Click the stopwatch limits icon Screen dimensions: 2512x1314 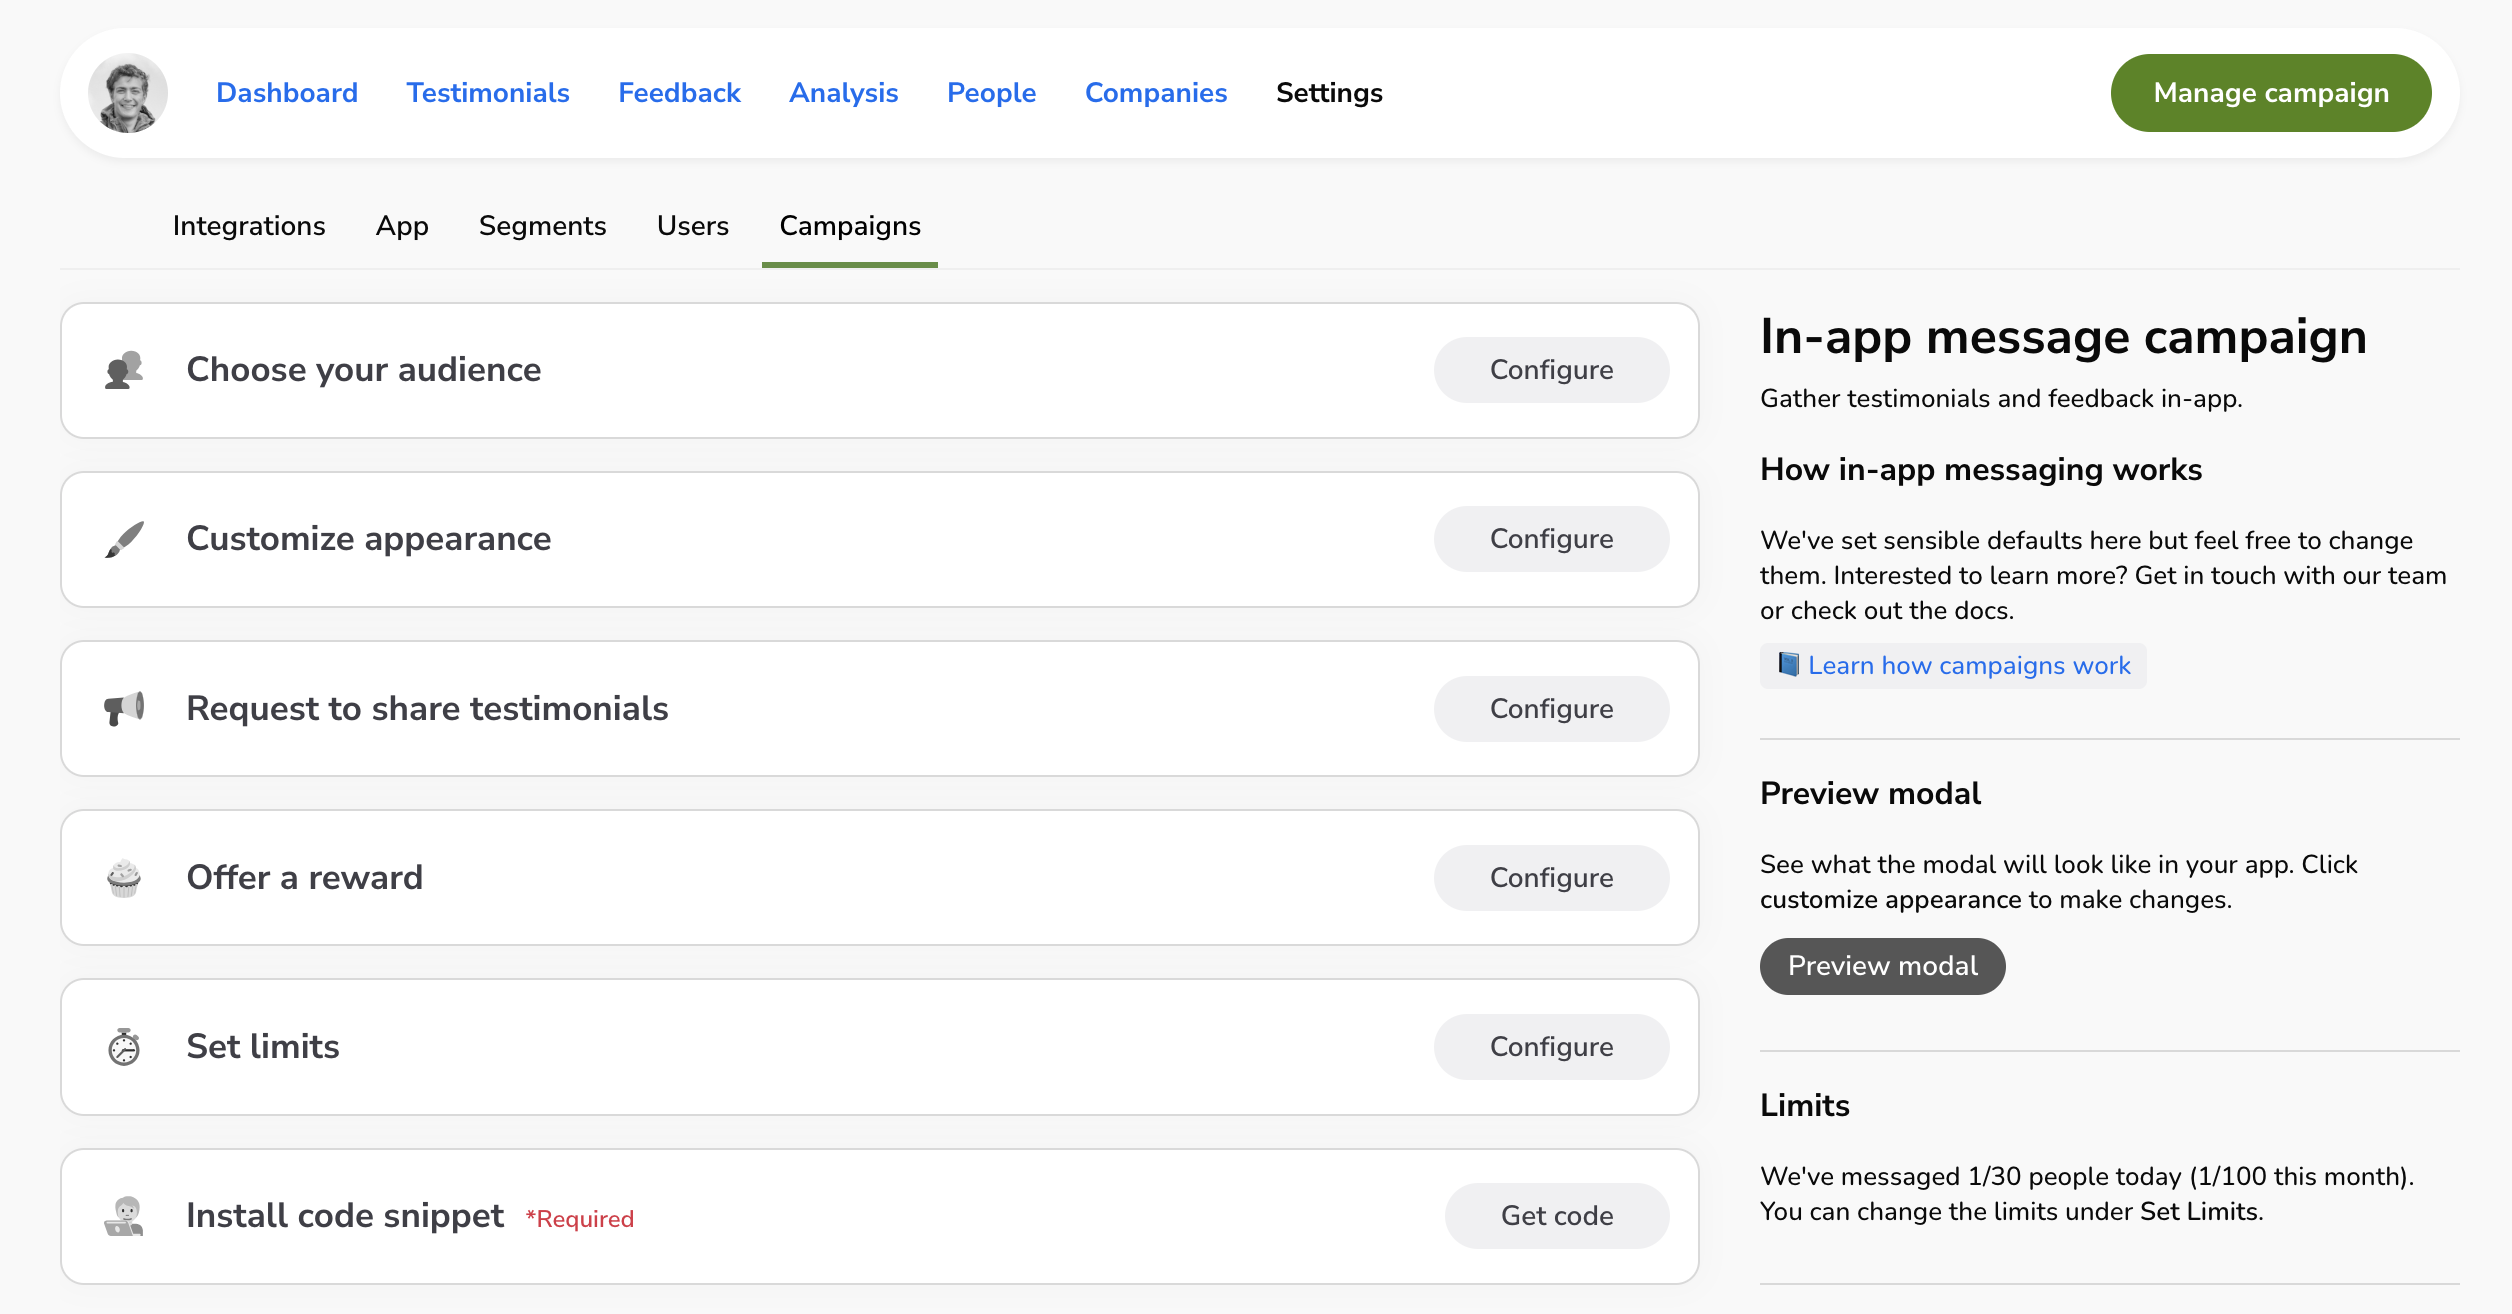coord(124,1047)
